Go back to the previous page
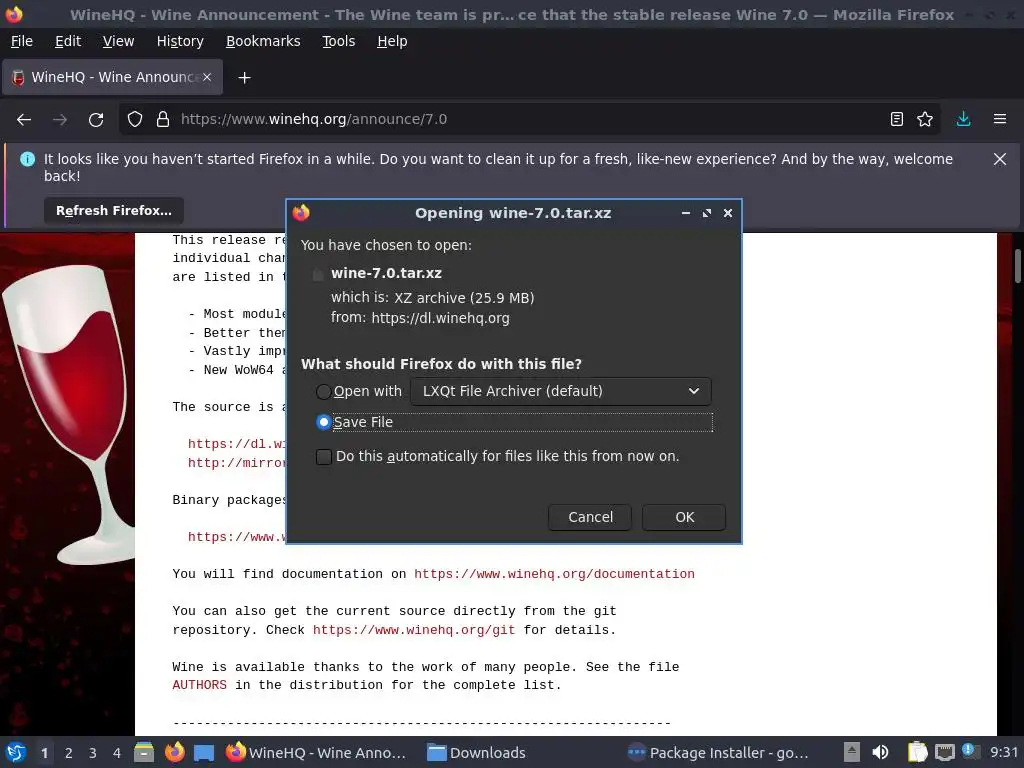The image size is (1024, 768). (24, 120)
